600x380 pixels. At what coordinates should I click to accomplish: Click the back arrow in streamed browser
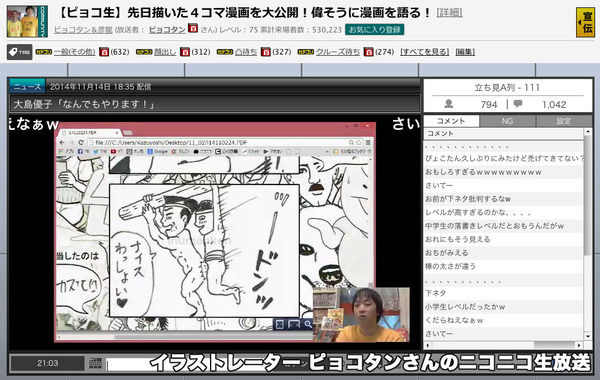click(x=62, y=142)
